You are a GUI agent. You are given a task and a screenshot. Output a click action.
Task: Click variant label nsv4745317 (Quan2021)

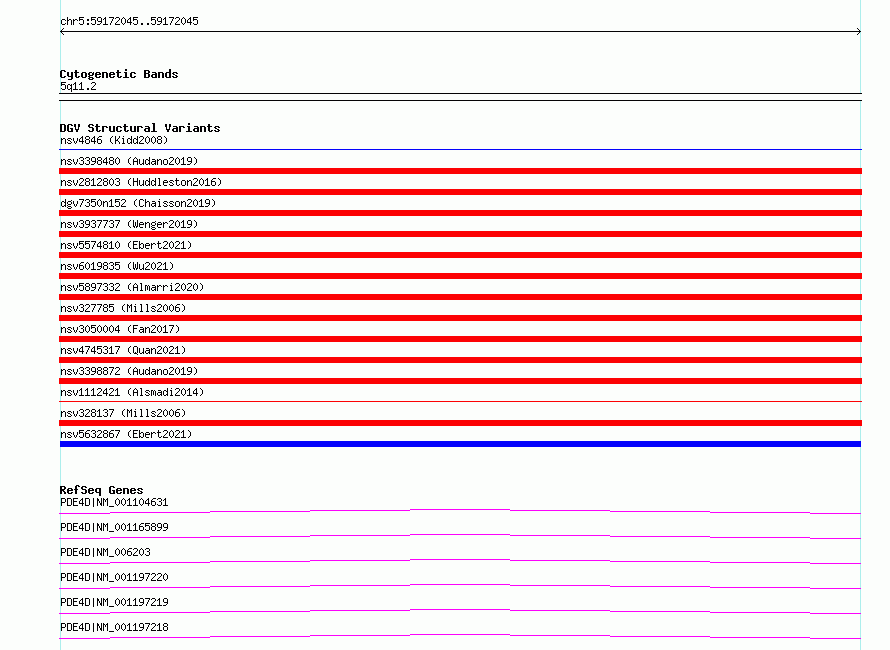click(x=123, y=350)
